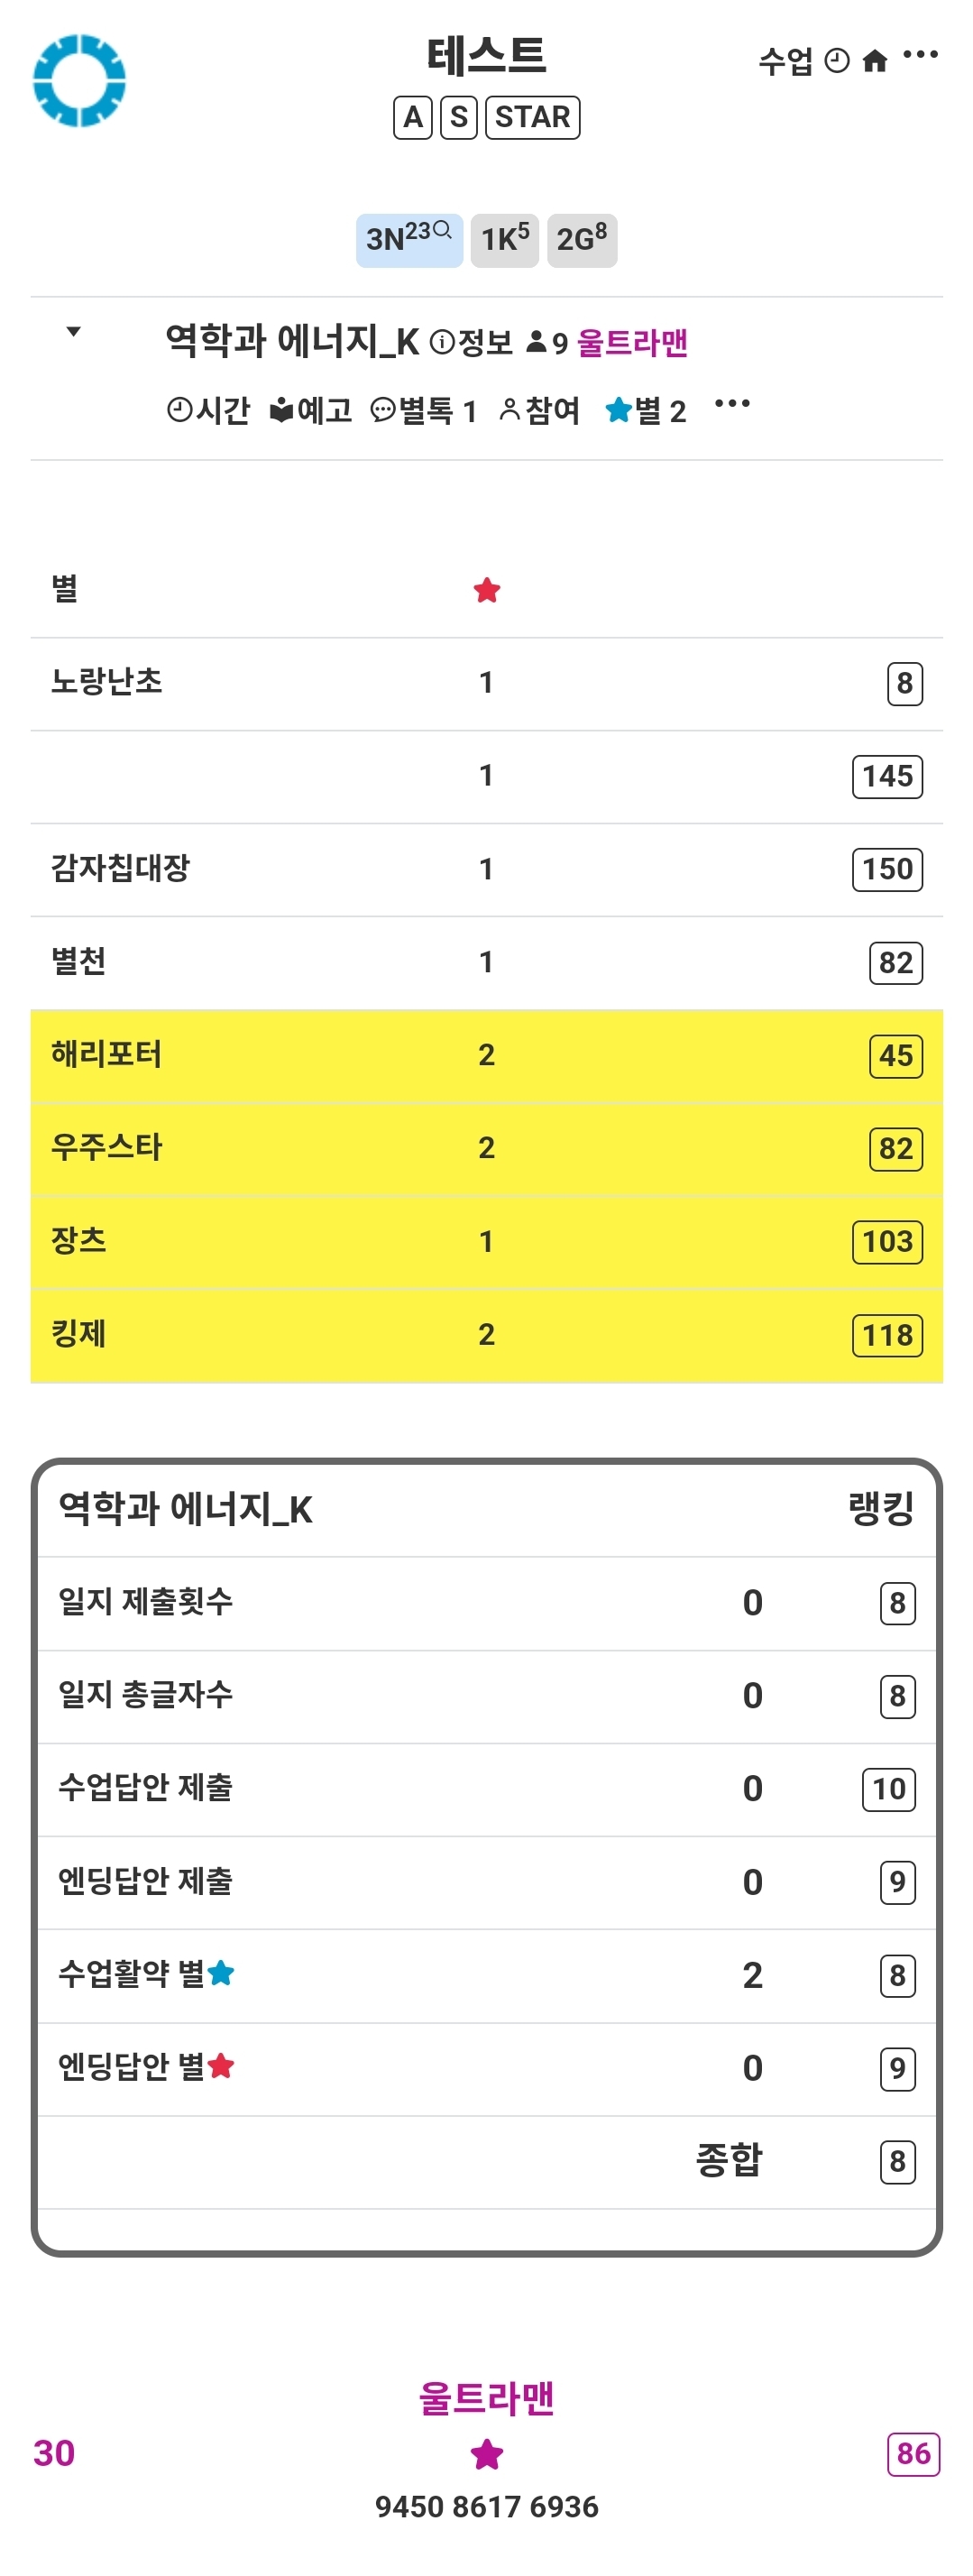The height and width of the screenshot is (2576, 973).
Task: Open 시간 with clock icon
Action: pyautogui.click(x=208, y=410)
